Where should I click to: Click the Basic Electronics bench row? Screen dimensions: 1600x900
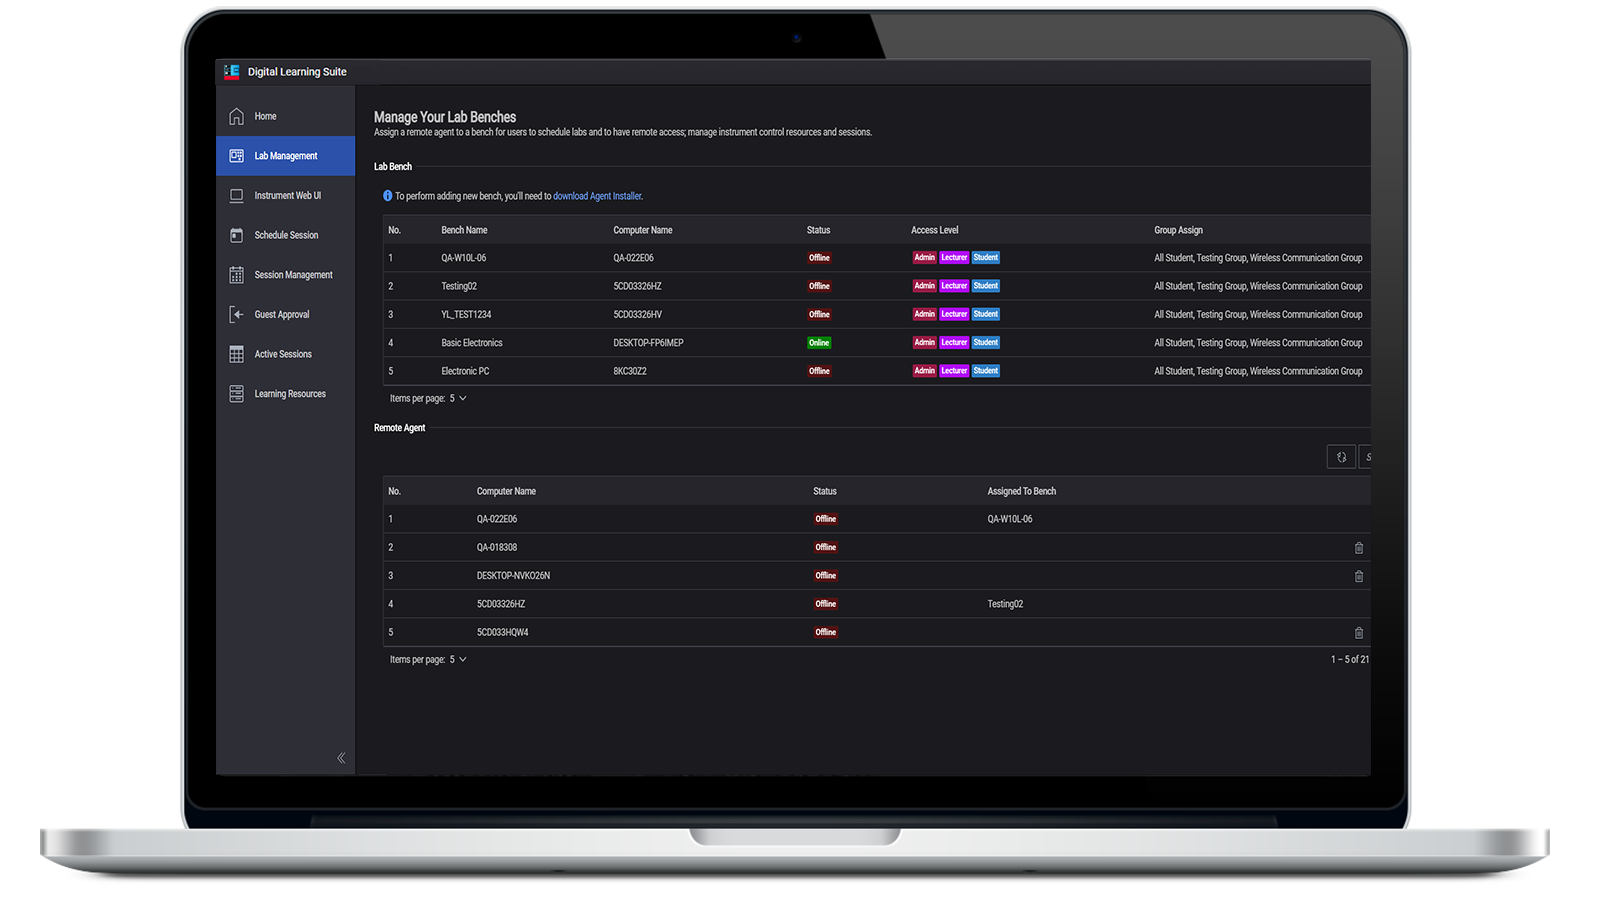pos(472,343)
